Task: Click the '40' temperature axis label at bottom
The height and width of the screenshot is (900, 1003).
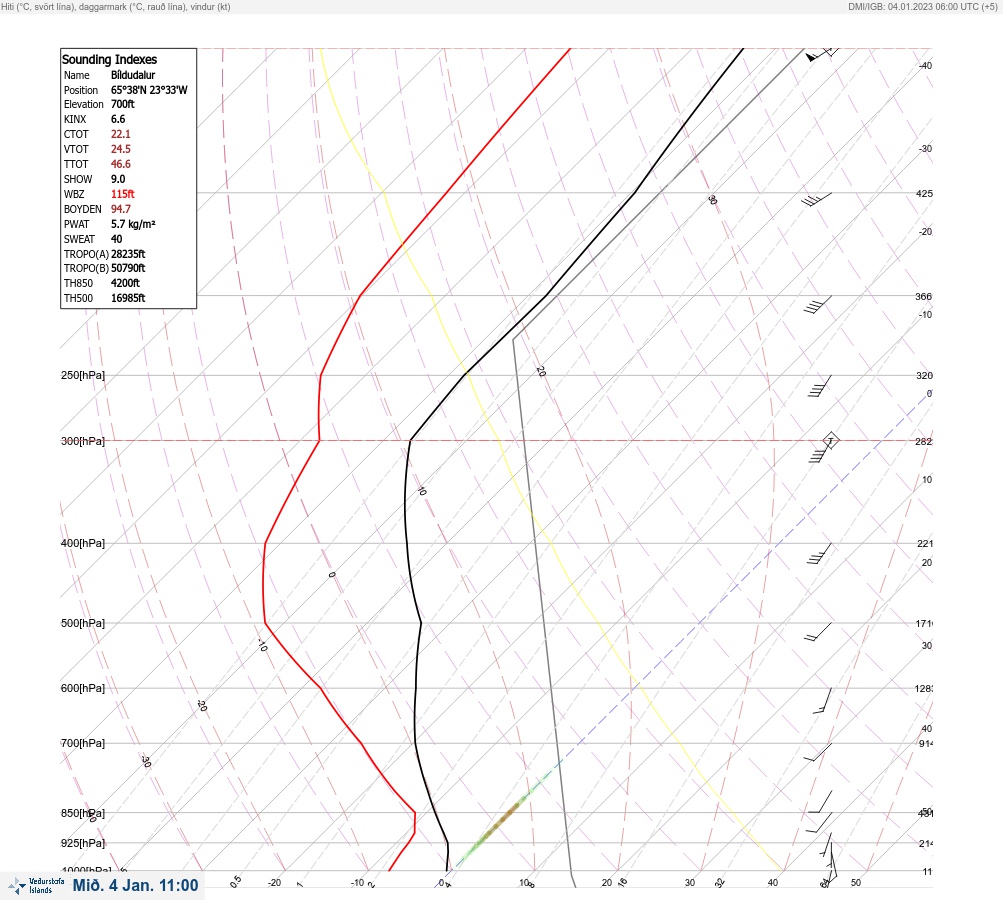Action: click(773, 883)
